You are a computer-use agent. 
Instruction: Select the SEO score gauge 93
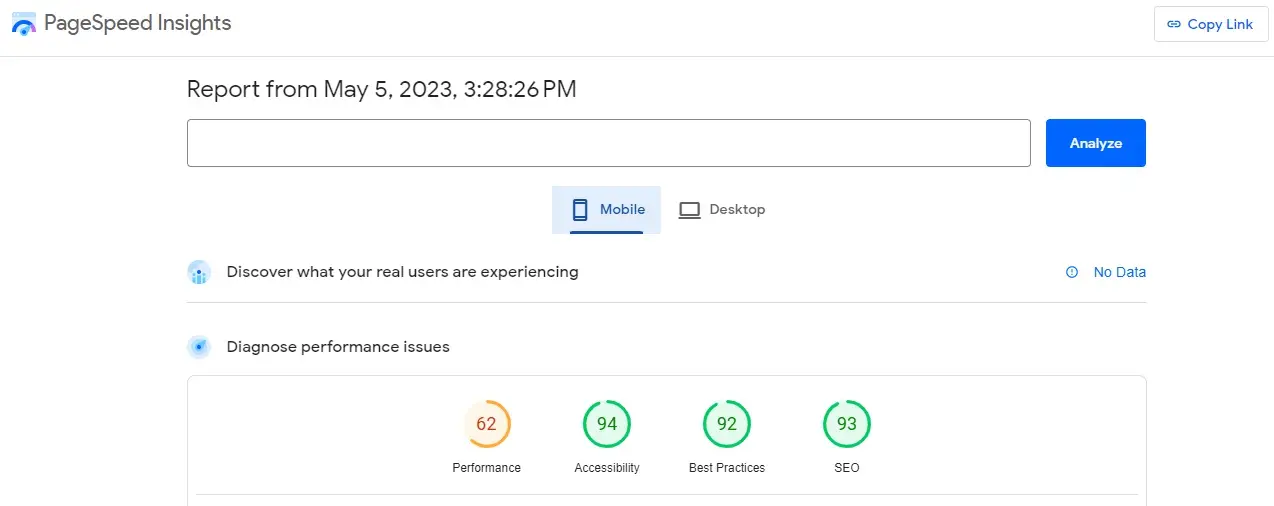pyautogui.click(x=847, y=424)
